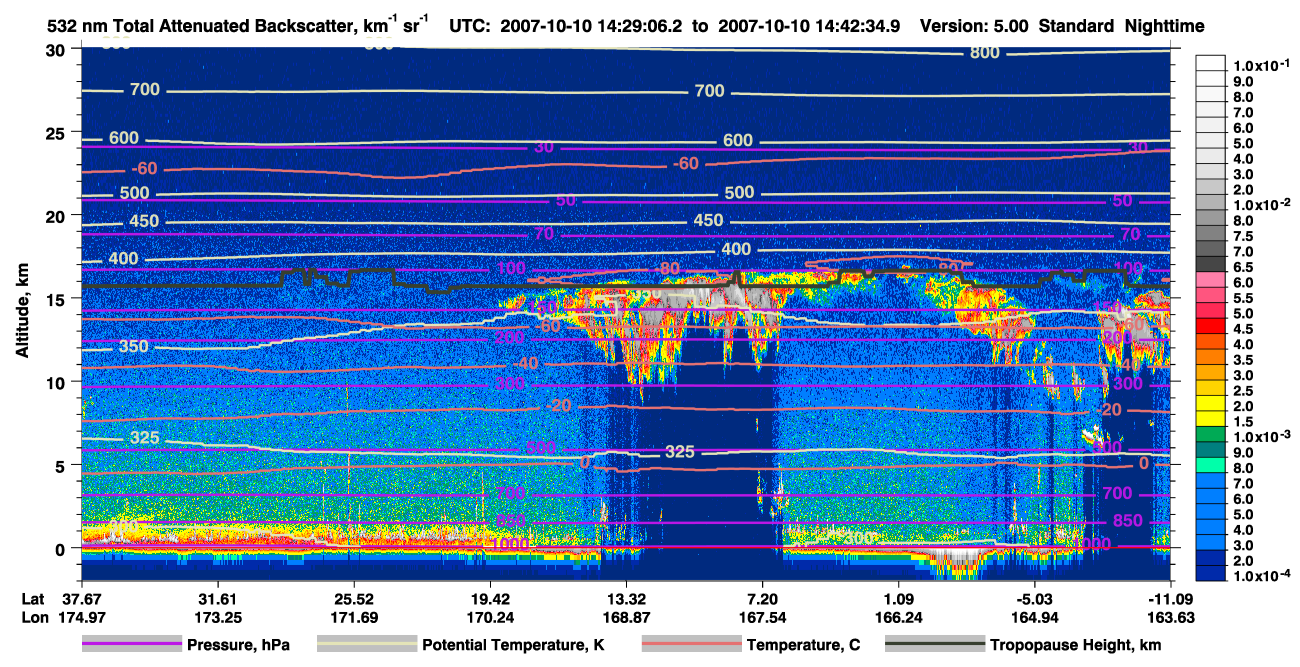The width and height of the screenshot is (1300, 667).
Task: Click the '350' potential temperature contour label
Action: pyautogui.click(x=133, y=346)
